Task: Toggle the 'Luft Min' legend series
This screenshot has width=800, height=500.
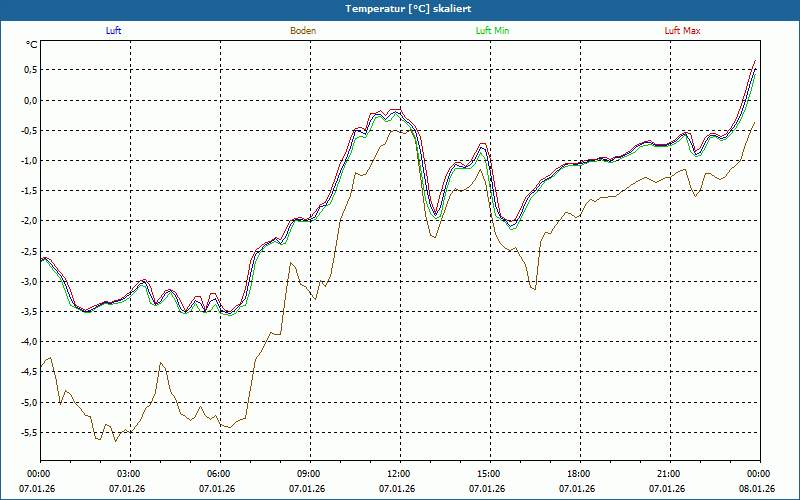Action: tap(493, 31)
